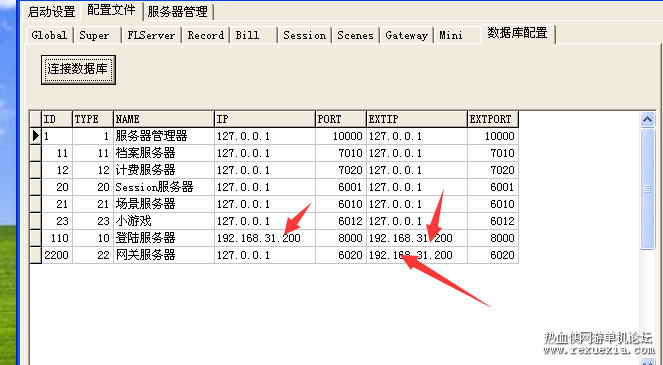The height and width of the screenshot is (365, 663).
Task: Click the row selector for 服务器管理器 row
Action: (36, 136)
